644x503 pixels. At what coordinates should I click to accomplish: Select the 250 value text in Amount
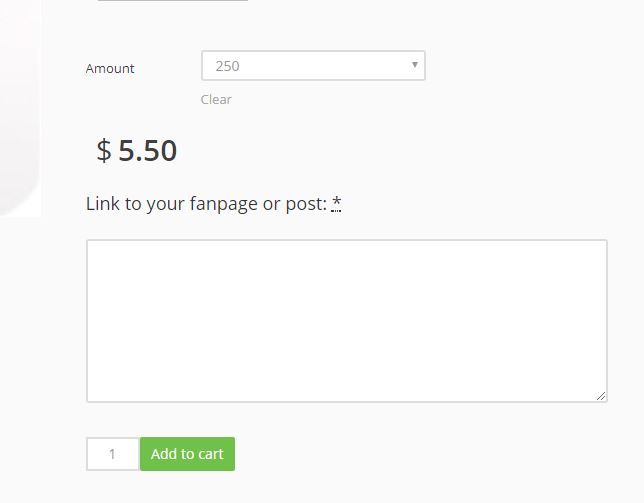pyautogui.click(x=228, y=66)
